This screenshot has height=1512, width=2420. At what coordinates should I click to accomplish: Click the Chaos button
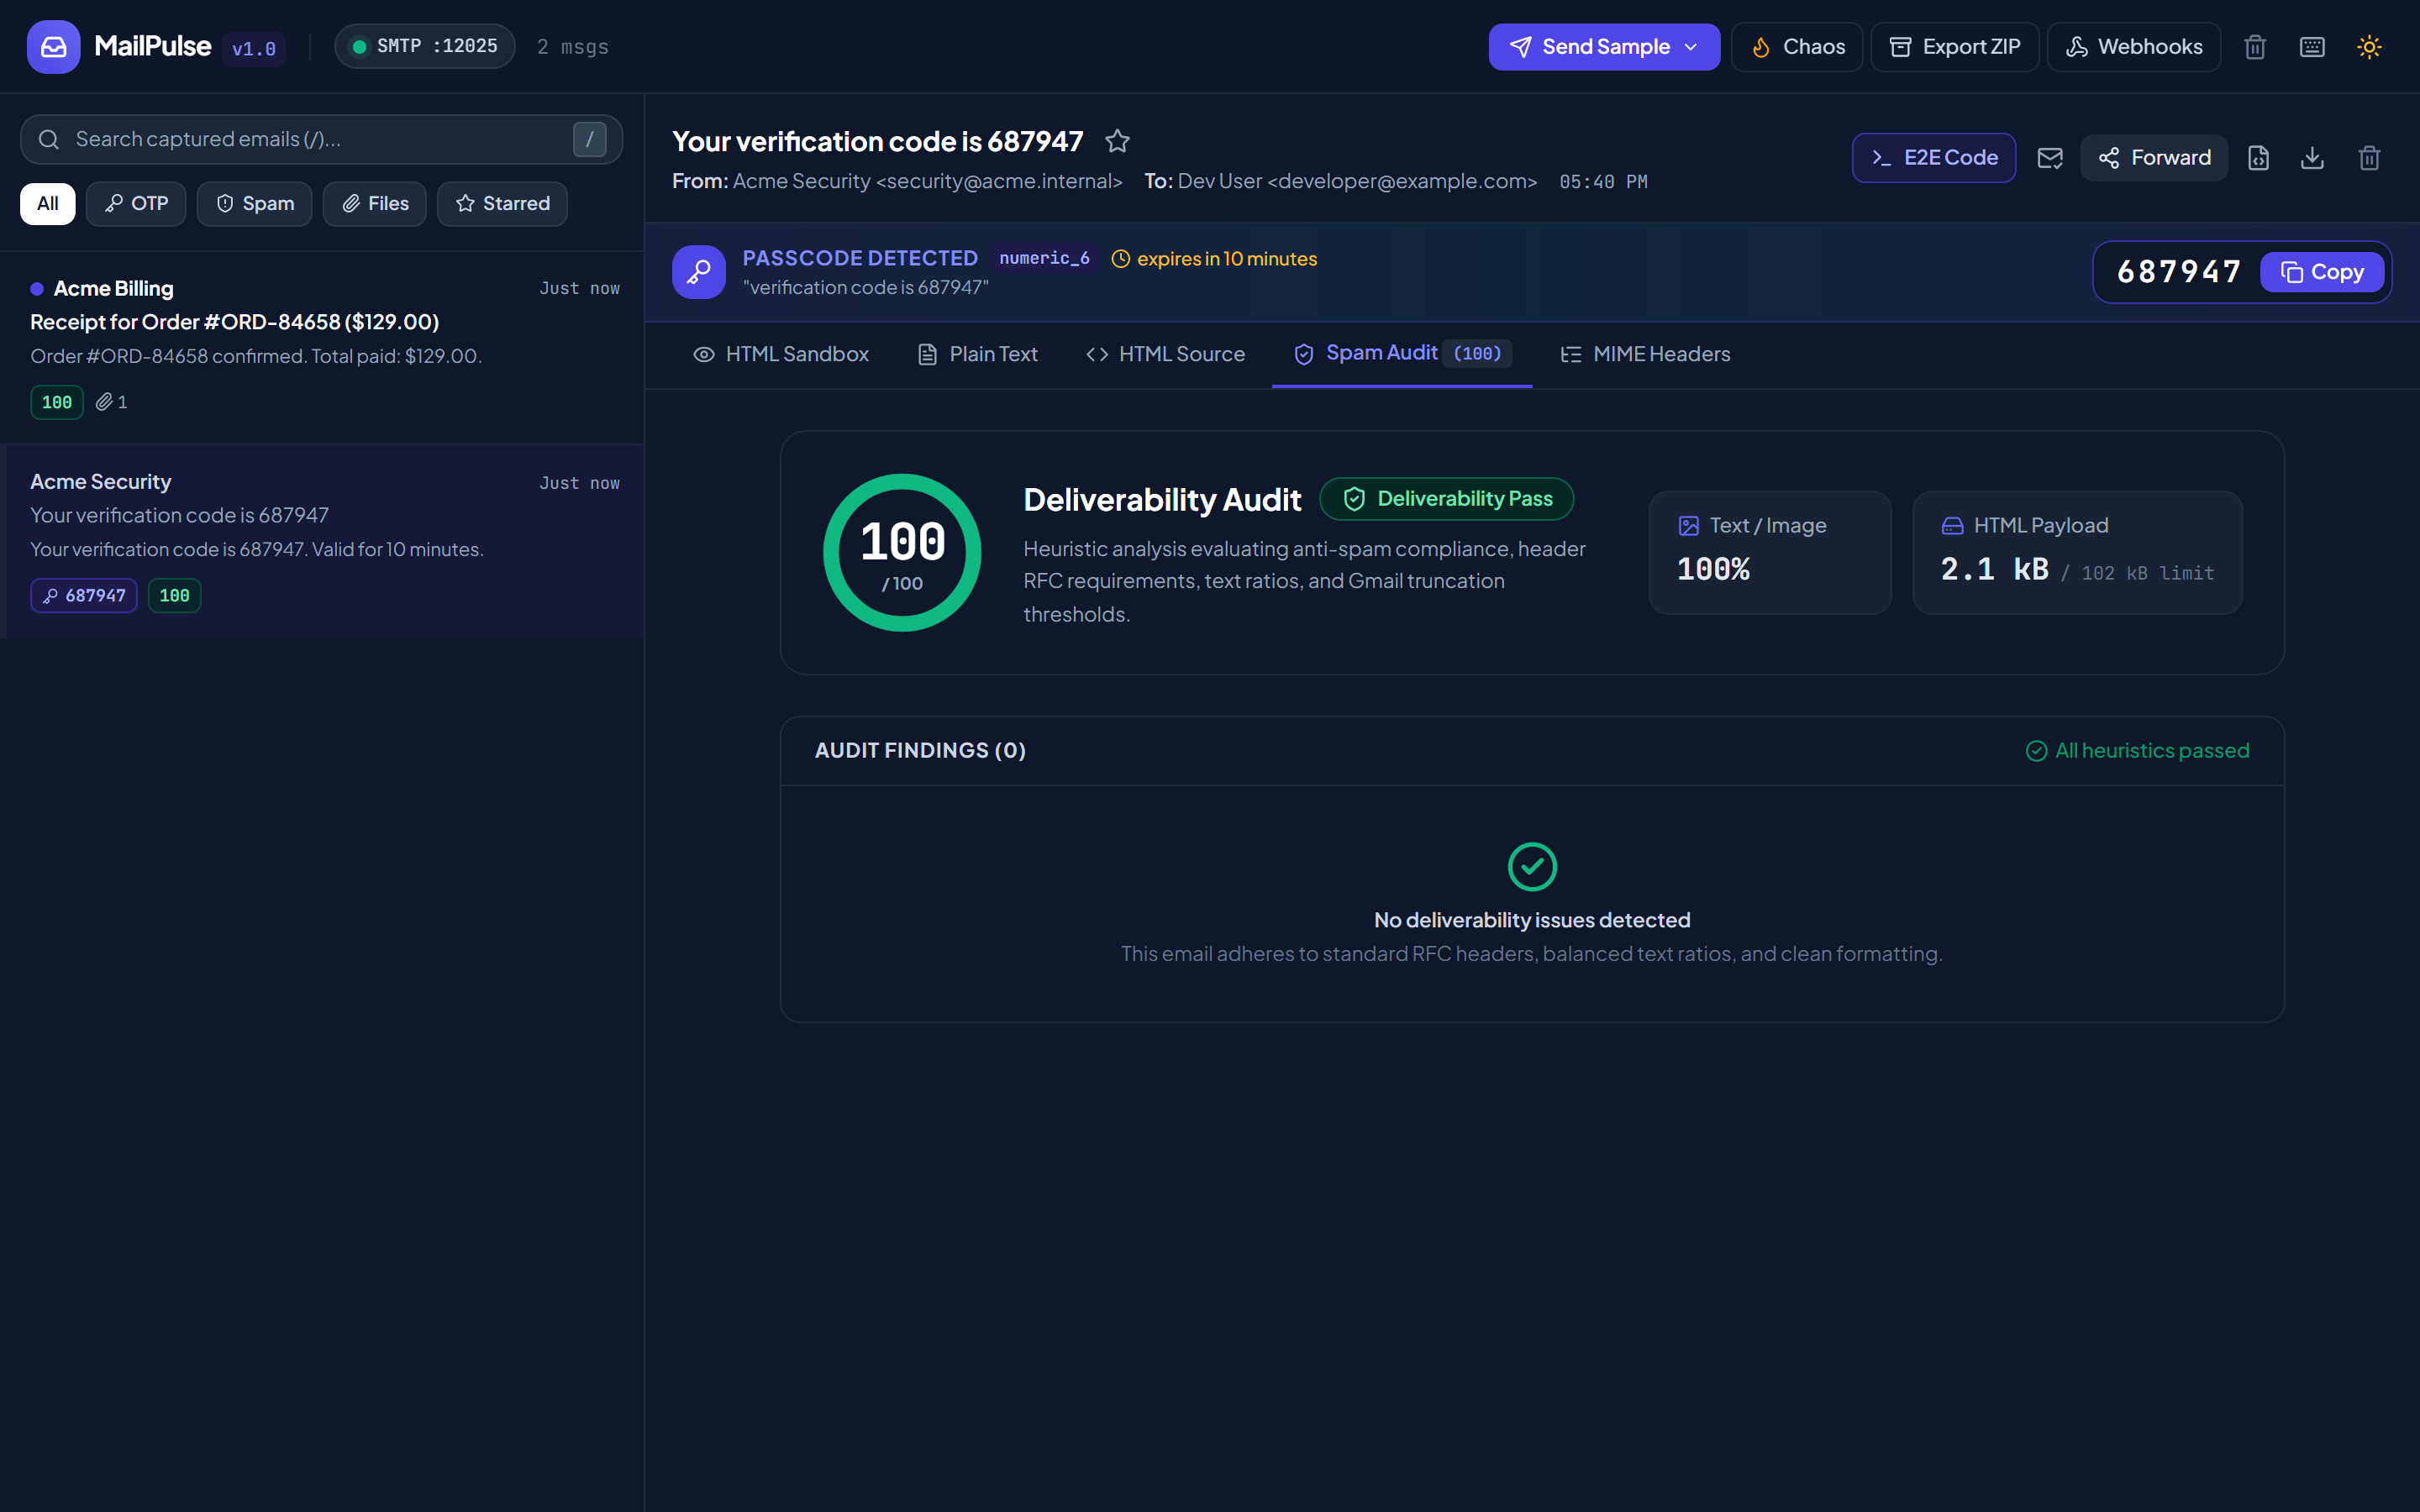(1797, 47)
